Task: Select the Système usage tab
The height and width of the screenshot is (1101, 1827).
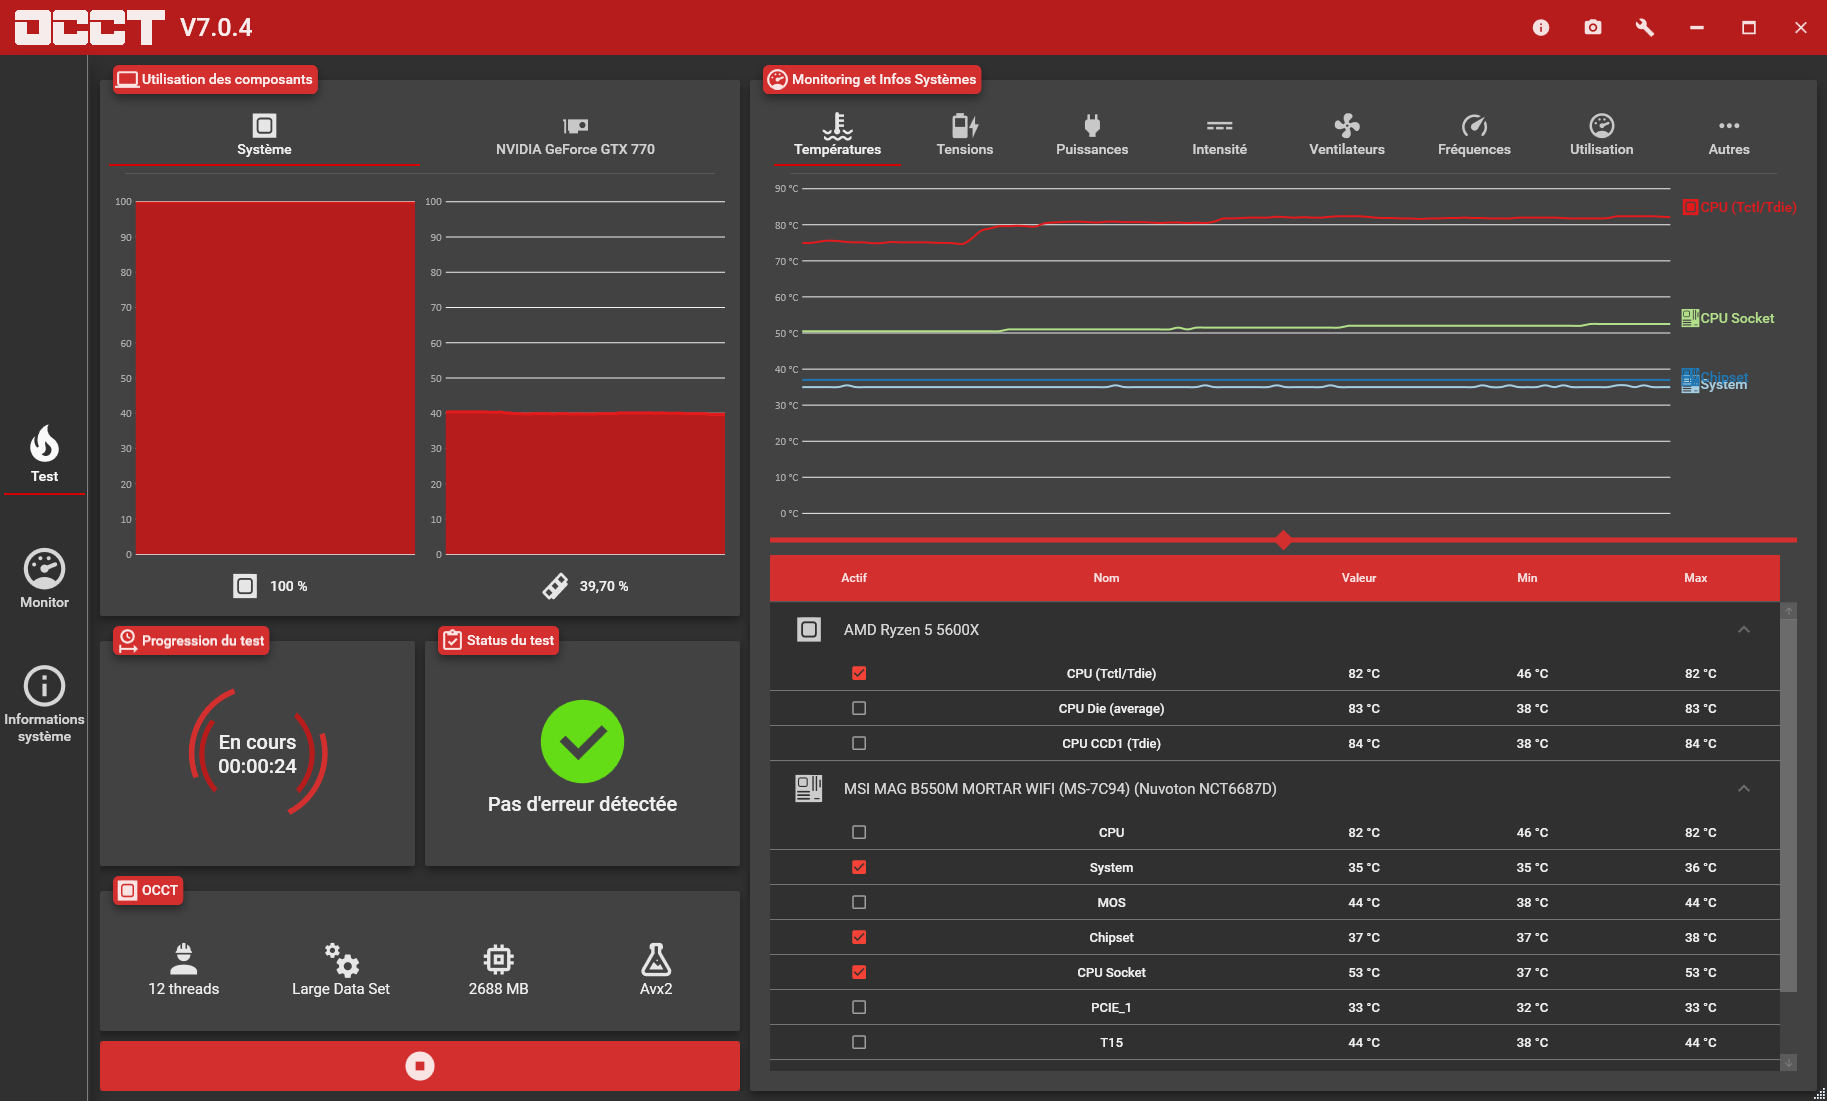Action: (264, 135)
